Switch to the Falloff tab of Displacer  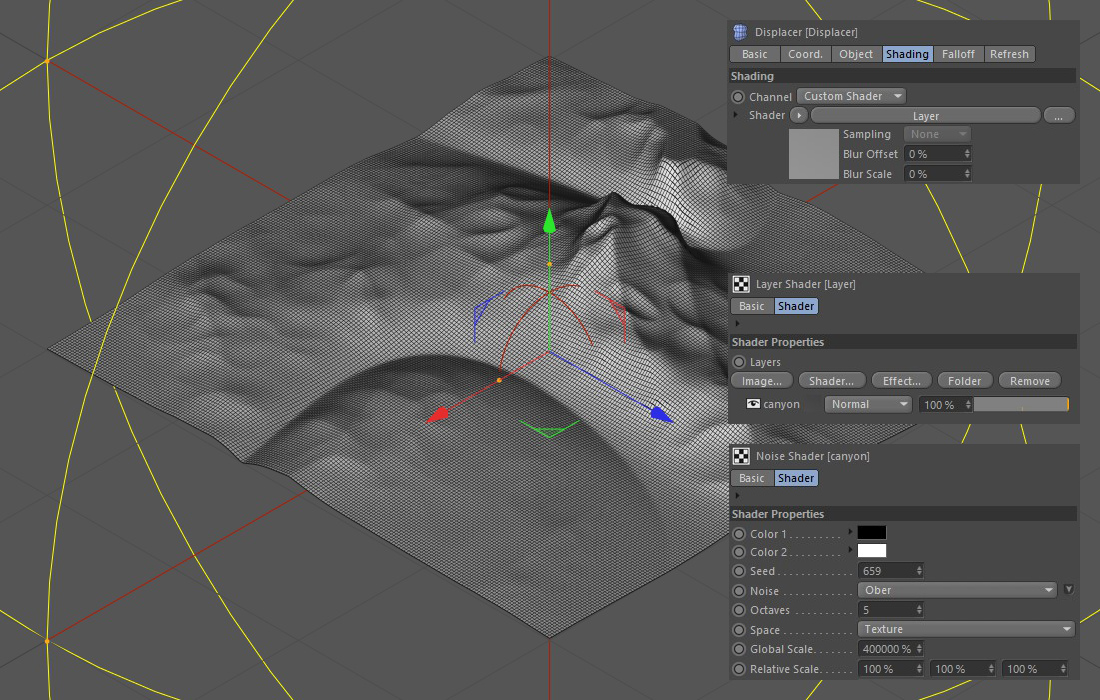coord(958,54)
